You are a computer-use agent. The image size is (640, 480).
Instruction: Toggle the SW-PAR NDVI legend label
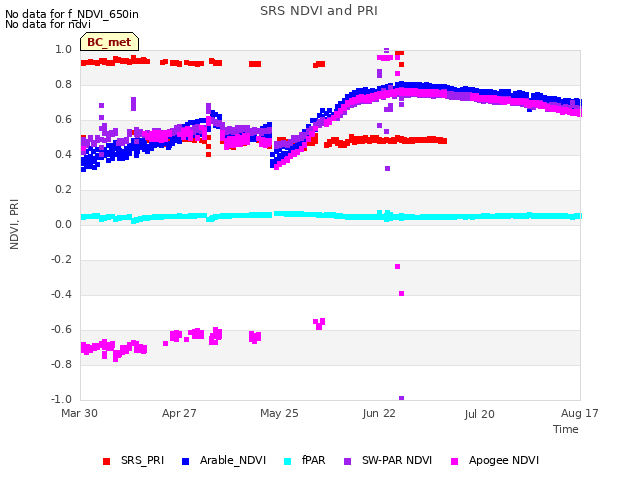pyautogui.click(x=397, y=460)
